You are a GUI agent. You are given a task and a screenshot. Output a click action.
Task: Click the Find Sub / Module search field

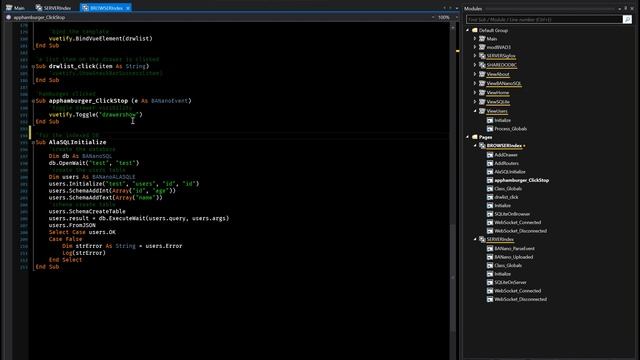[544, 19]
